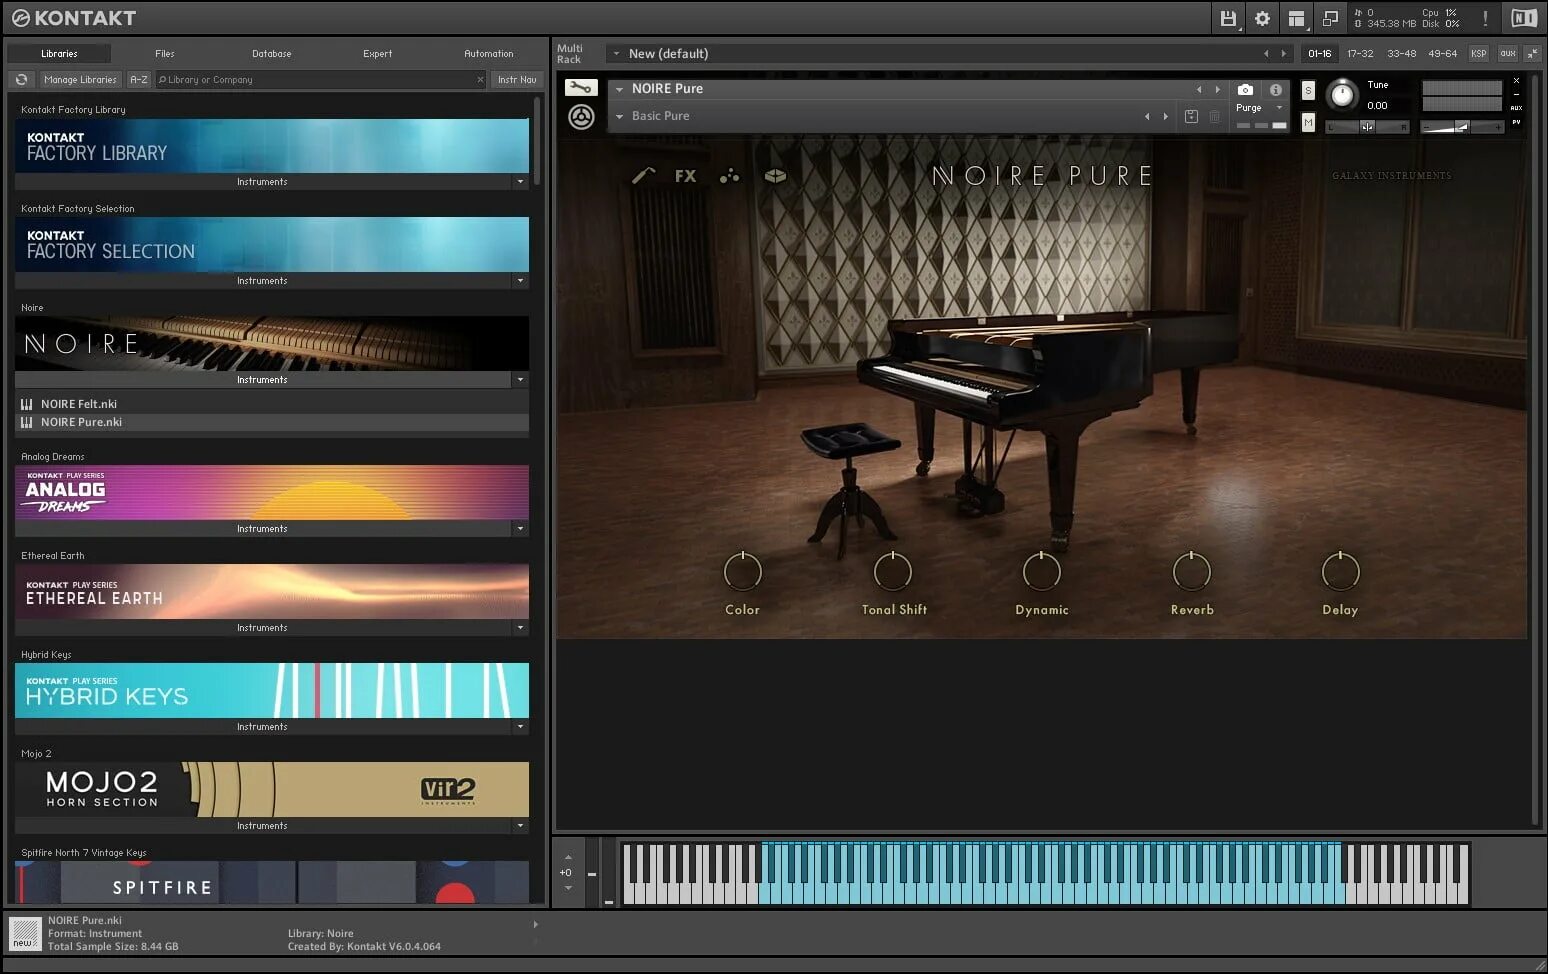
Task: Collapse the Noire Instruments dropdown
Action: (x=520, y=380)
